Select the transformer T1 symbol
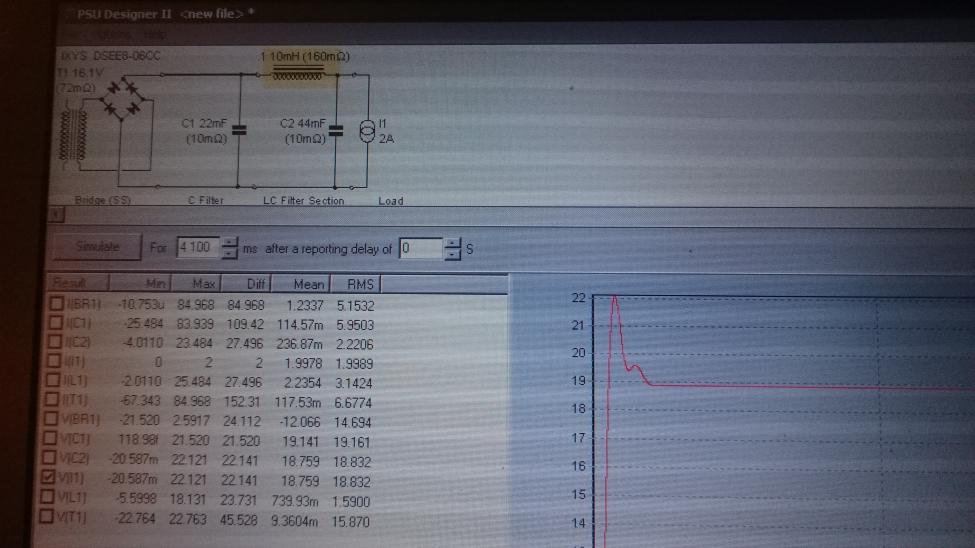Viewport: 975px width, 548px height. tap(73, 135)
